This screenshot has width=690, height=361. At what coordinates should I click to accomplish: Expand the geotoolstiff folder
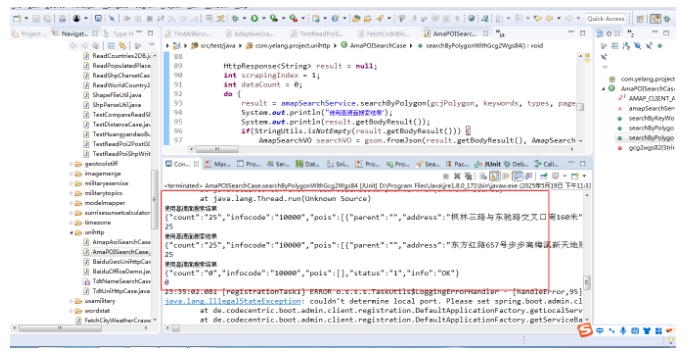pos(71,164)
